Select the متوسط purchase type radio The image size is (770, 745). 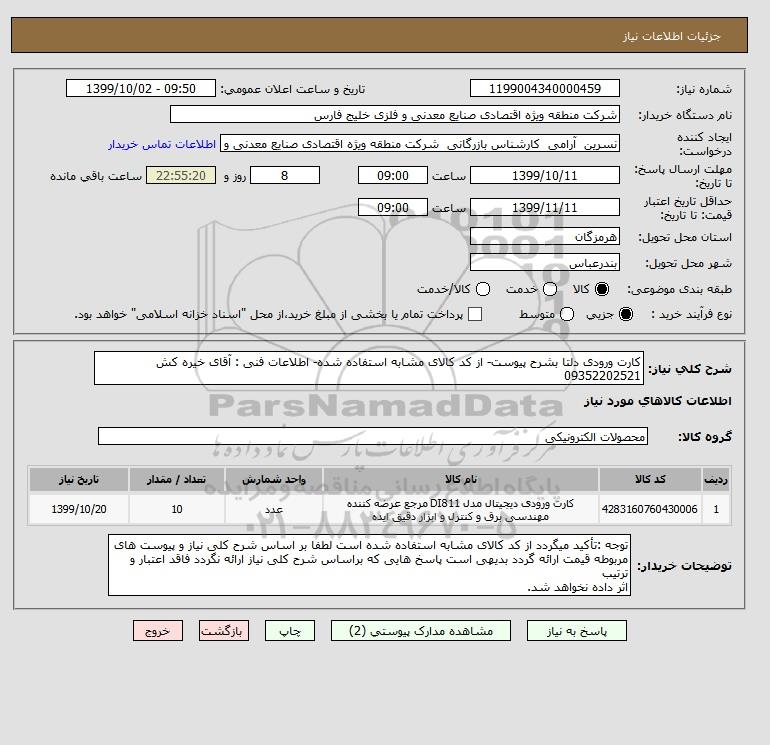567,314
